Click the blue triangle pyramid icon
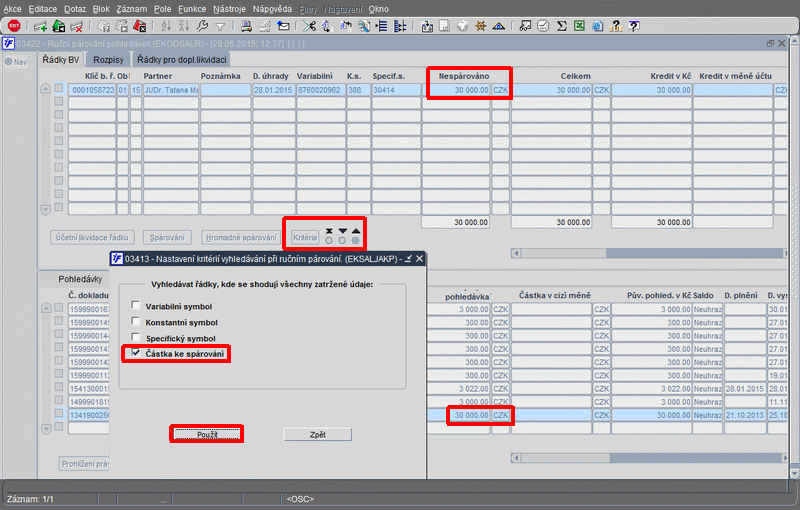The width and height of the screenshot is (800, 510). coord(498,26)
